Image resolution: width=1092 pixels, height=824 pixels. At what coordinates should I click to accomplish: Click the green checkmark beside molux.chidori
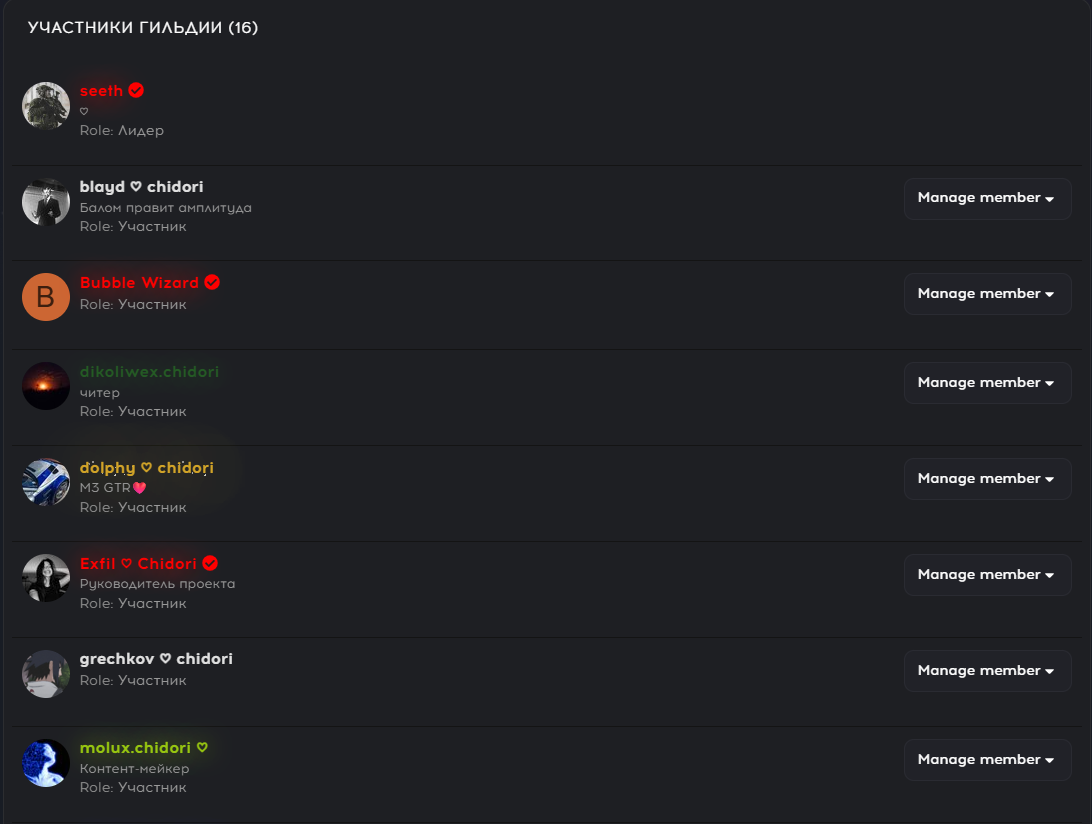pyautogui.click(x=203, y=746)
